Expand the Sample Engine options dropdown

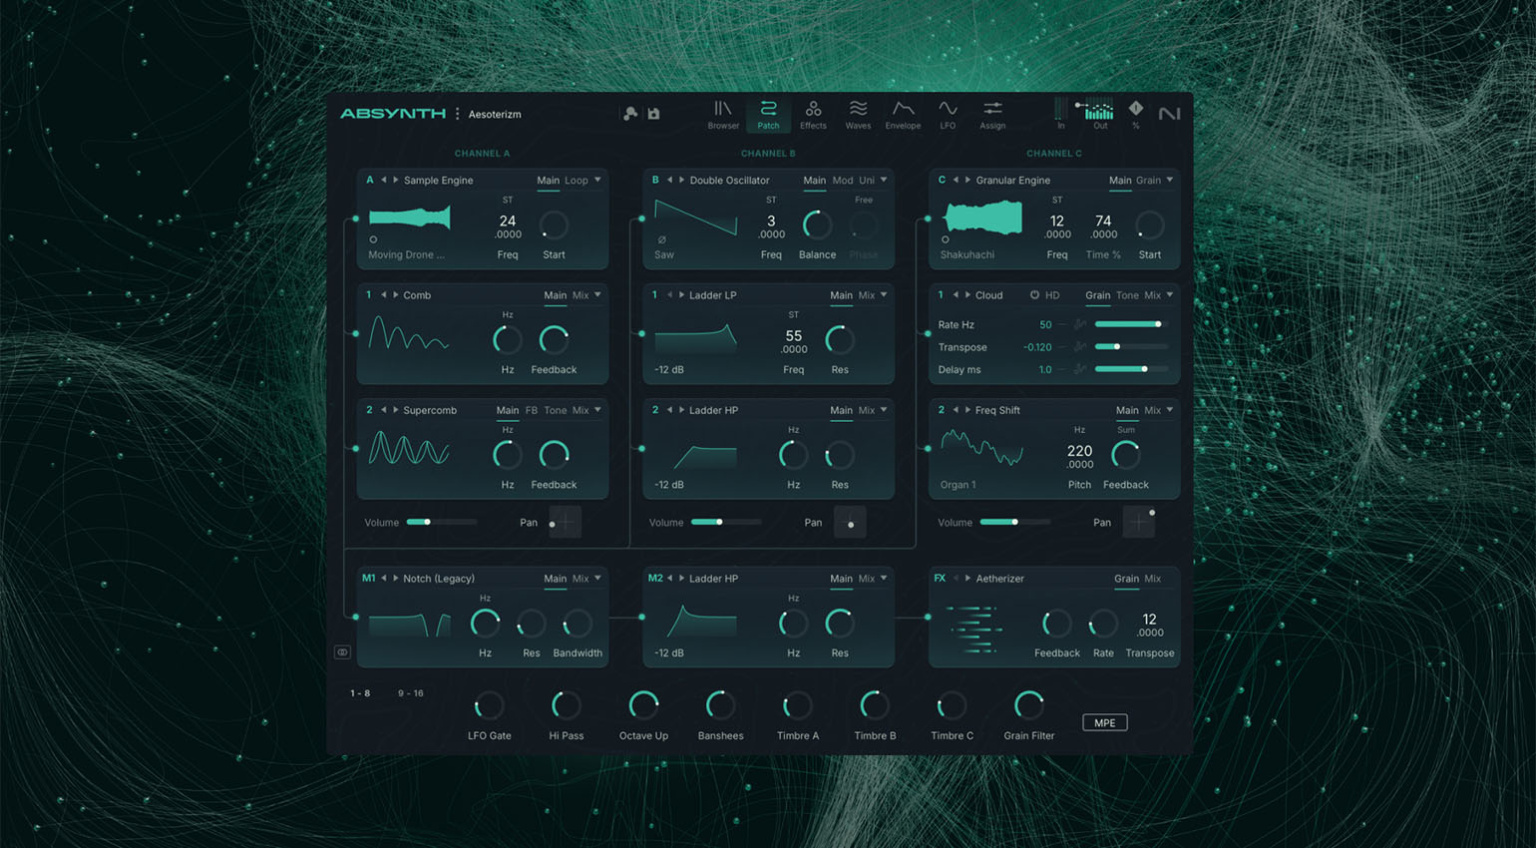point(598,180)
